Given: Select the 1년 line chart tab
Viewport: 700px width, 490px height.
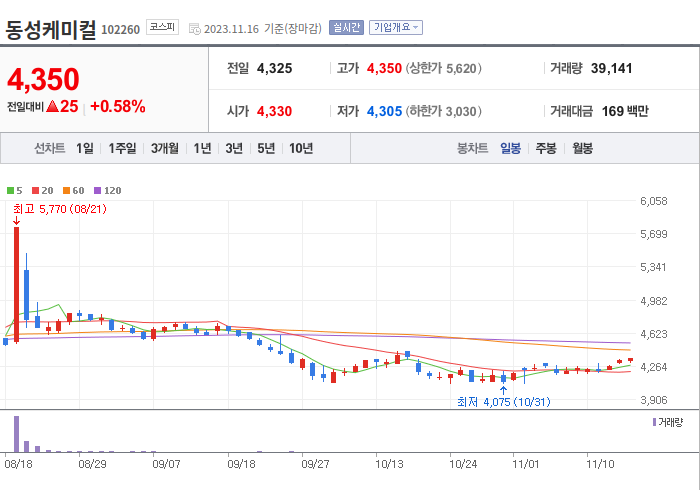Looking at the screenshot, I should click(202, 148).
